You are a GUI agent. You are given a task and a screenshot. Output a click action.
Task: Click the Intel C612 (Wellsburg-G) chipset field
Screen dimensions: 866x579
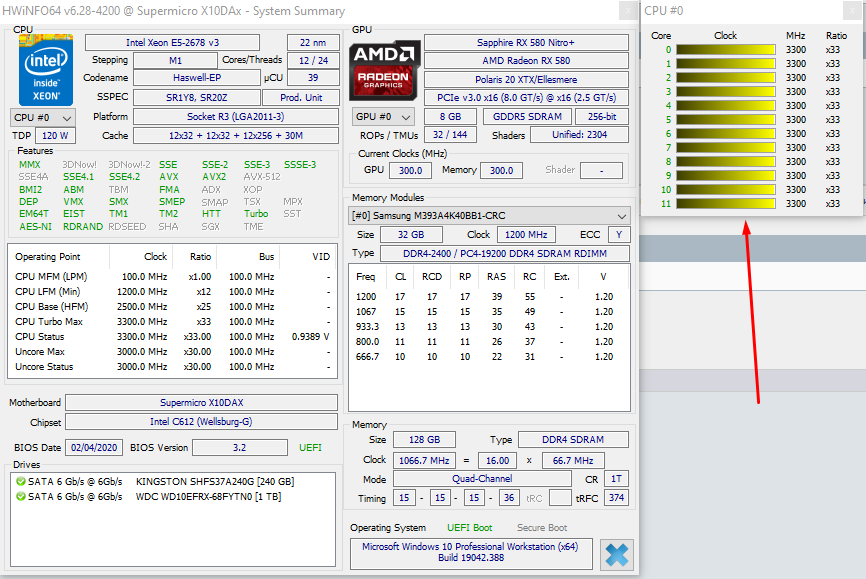[x=202, y=422]
